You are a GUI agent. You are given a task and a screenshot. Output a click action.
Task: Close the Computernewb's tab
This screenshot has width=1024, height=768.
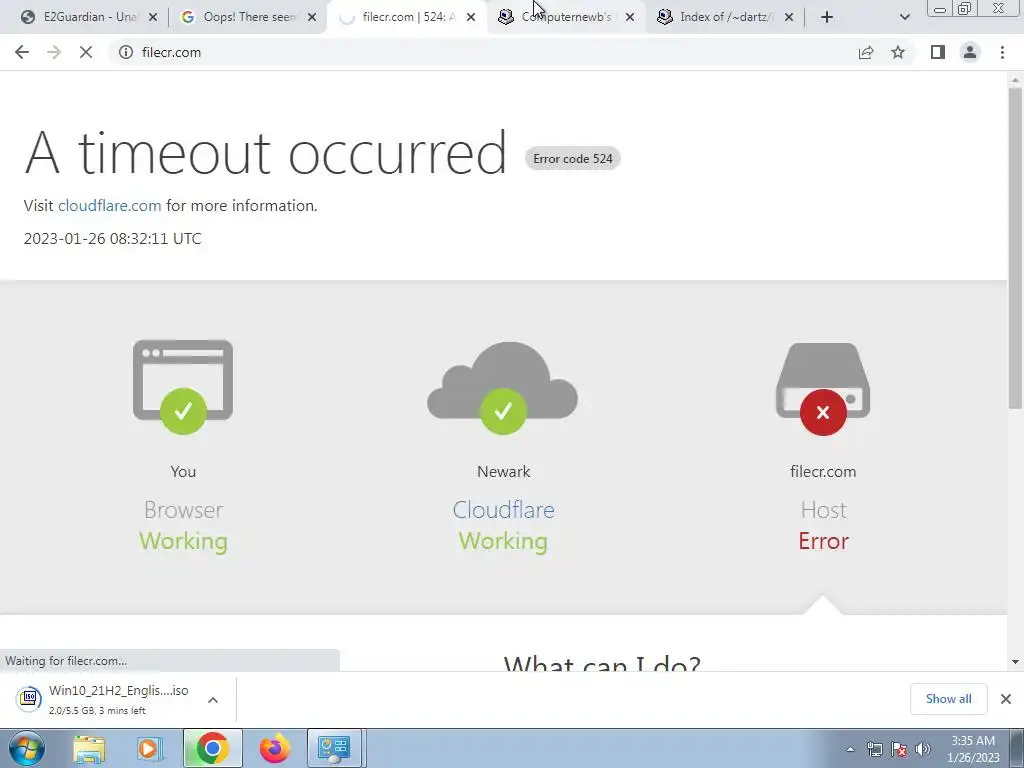630,17
